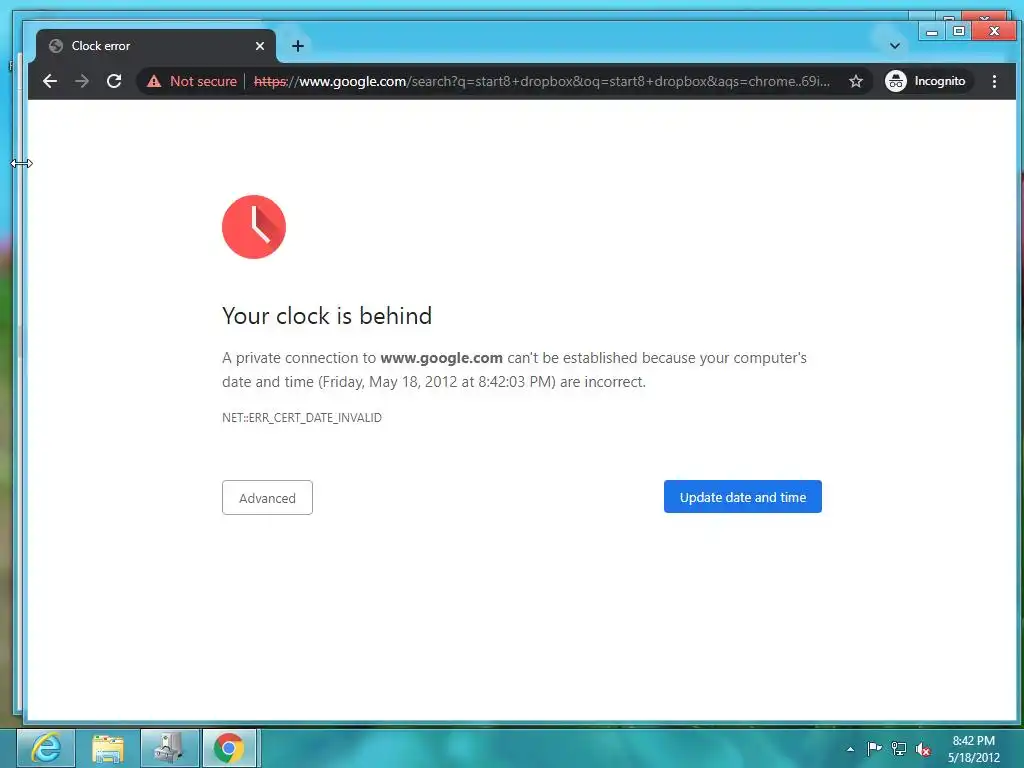Open the Not secure warning info
Image resolution: width=1024 pixels, height=768 pixels.
[154, 81]
